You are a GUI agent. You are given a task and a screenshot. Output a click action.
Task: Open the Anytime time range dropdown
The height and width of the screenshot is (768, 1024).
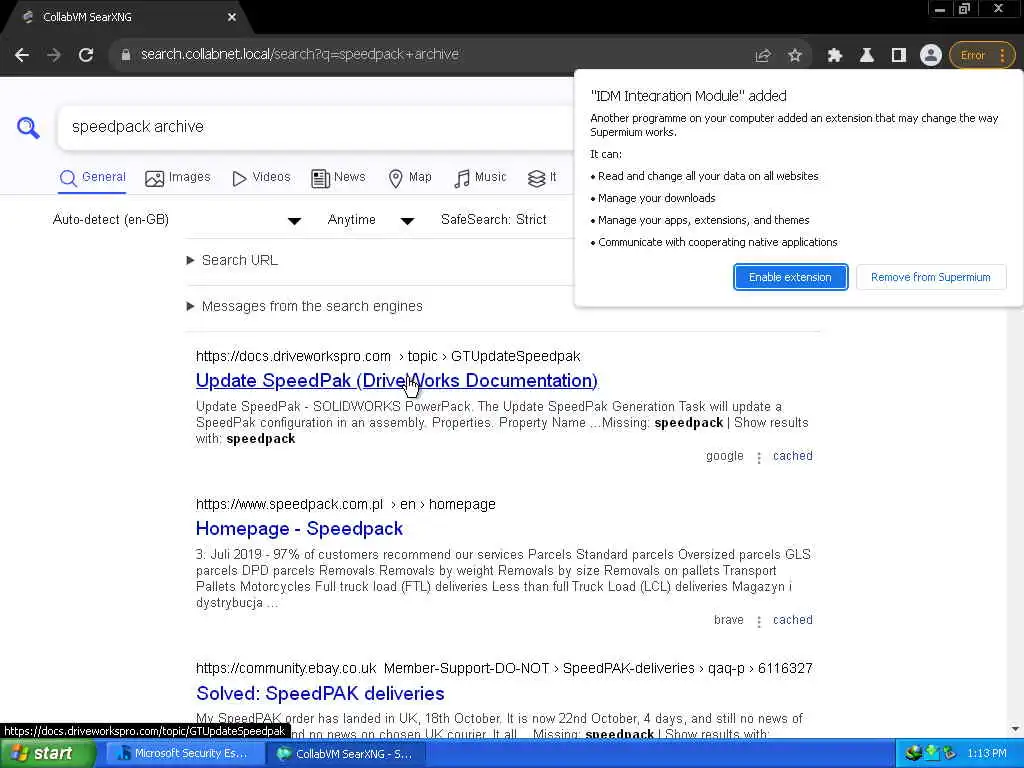[371, 220]
